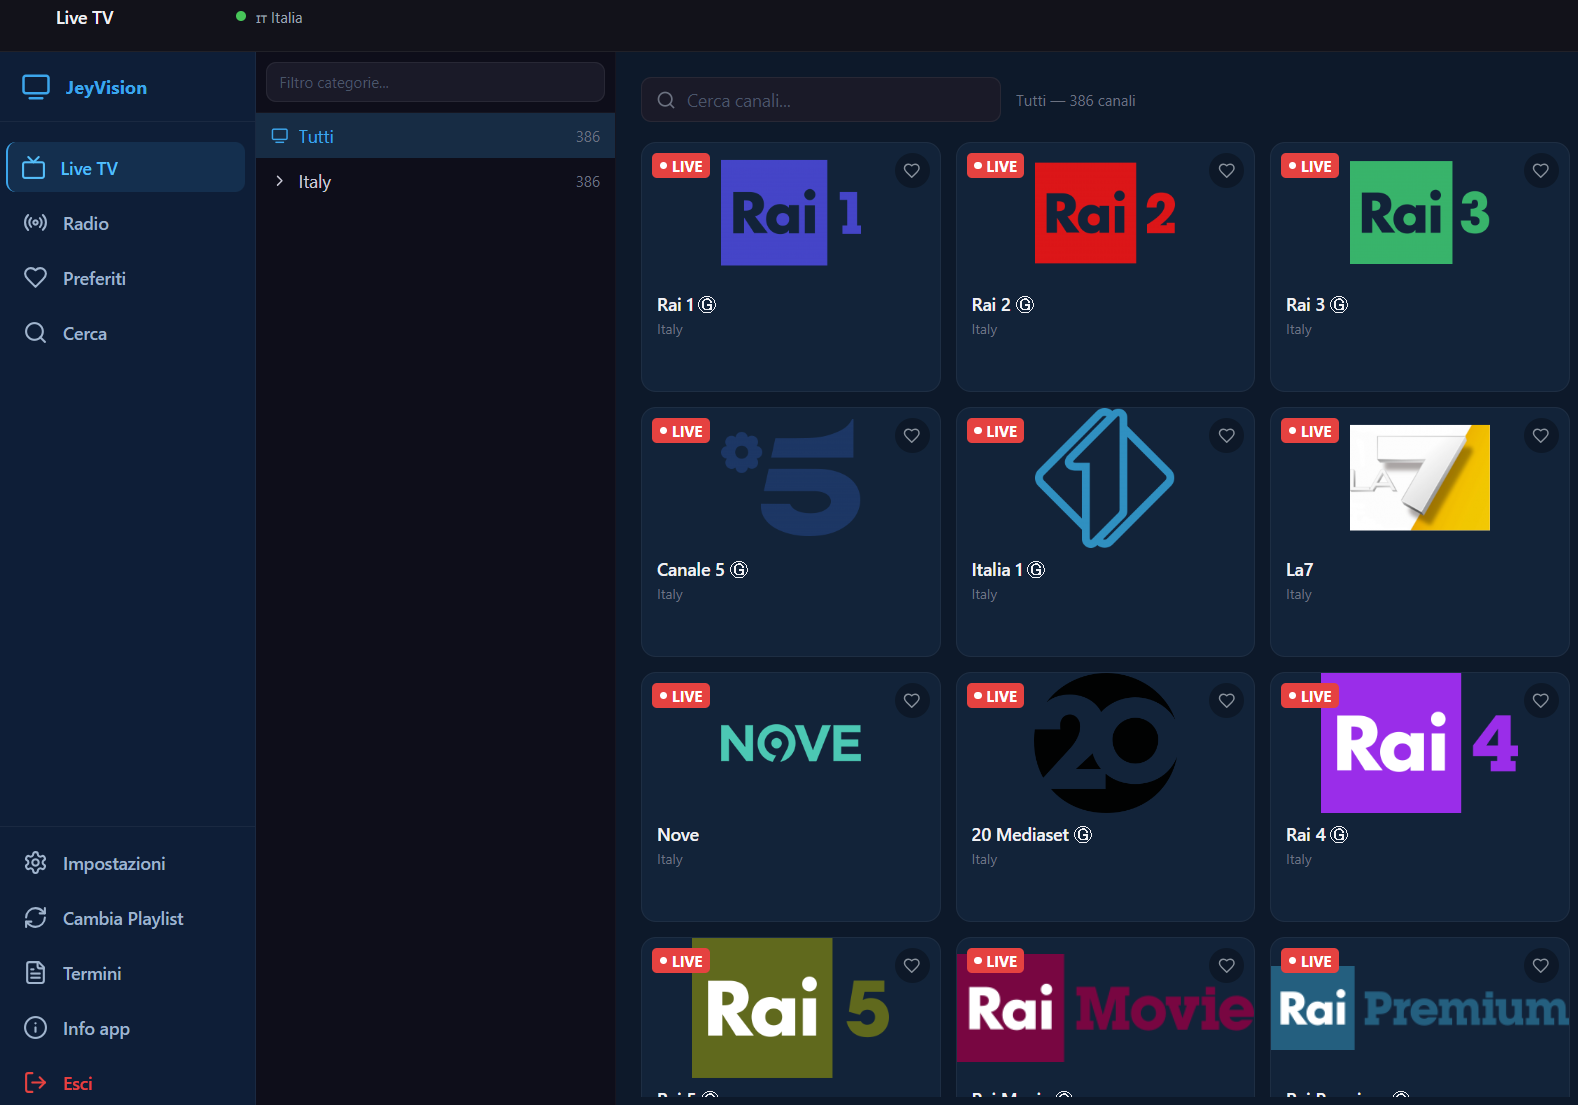Screen dimensions: 1578x1105
Task: Click the 'Tutti — 386 canali' count text
Action: click(1076, 101)
